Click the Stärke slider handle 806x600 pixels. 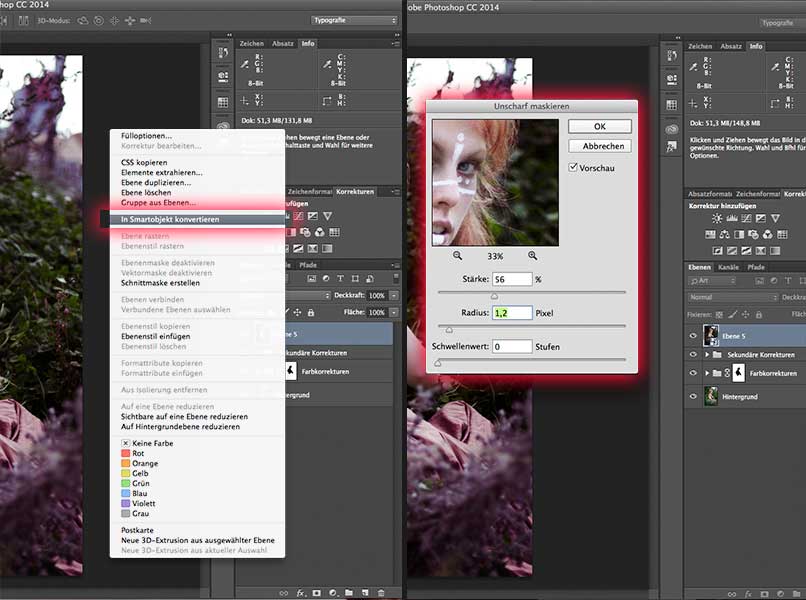click(494, 296)
